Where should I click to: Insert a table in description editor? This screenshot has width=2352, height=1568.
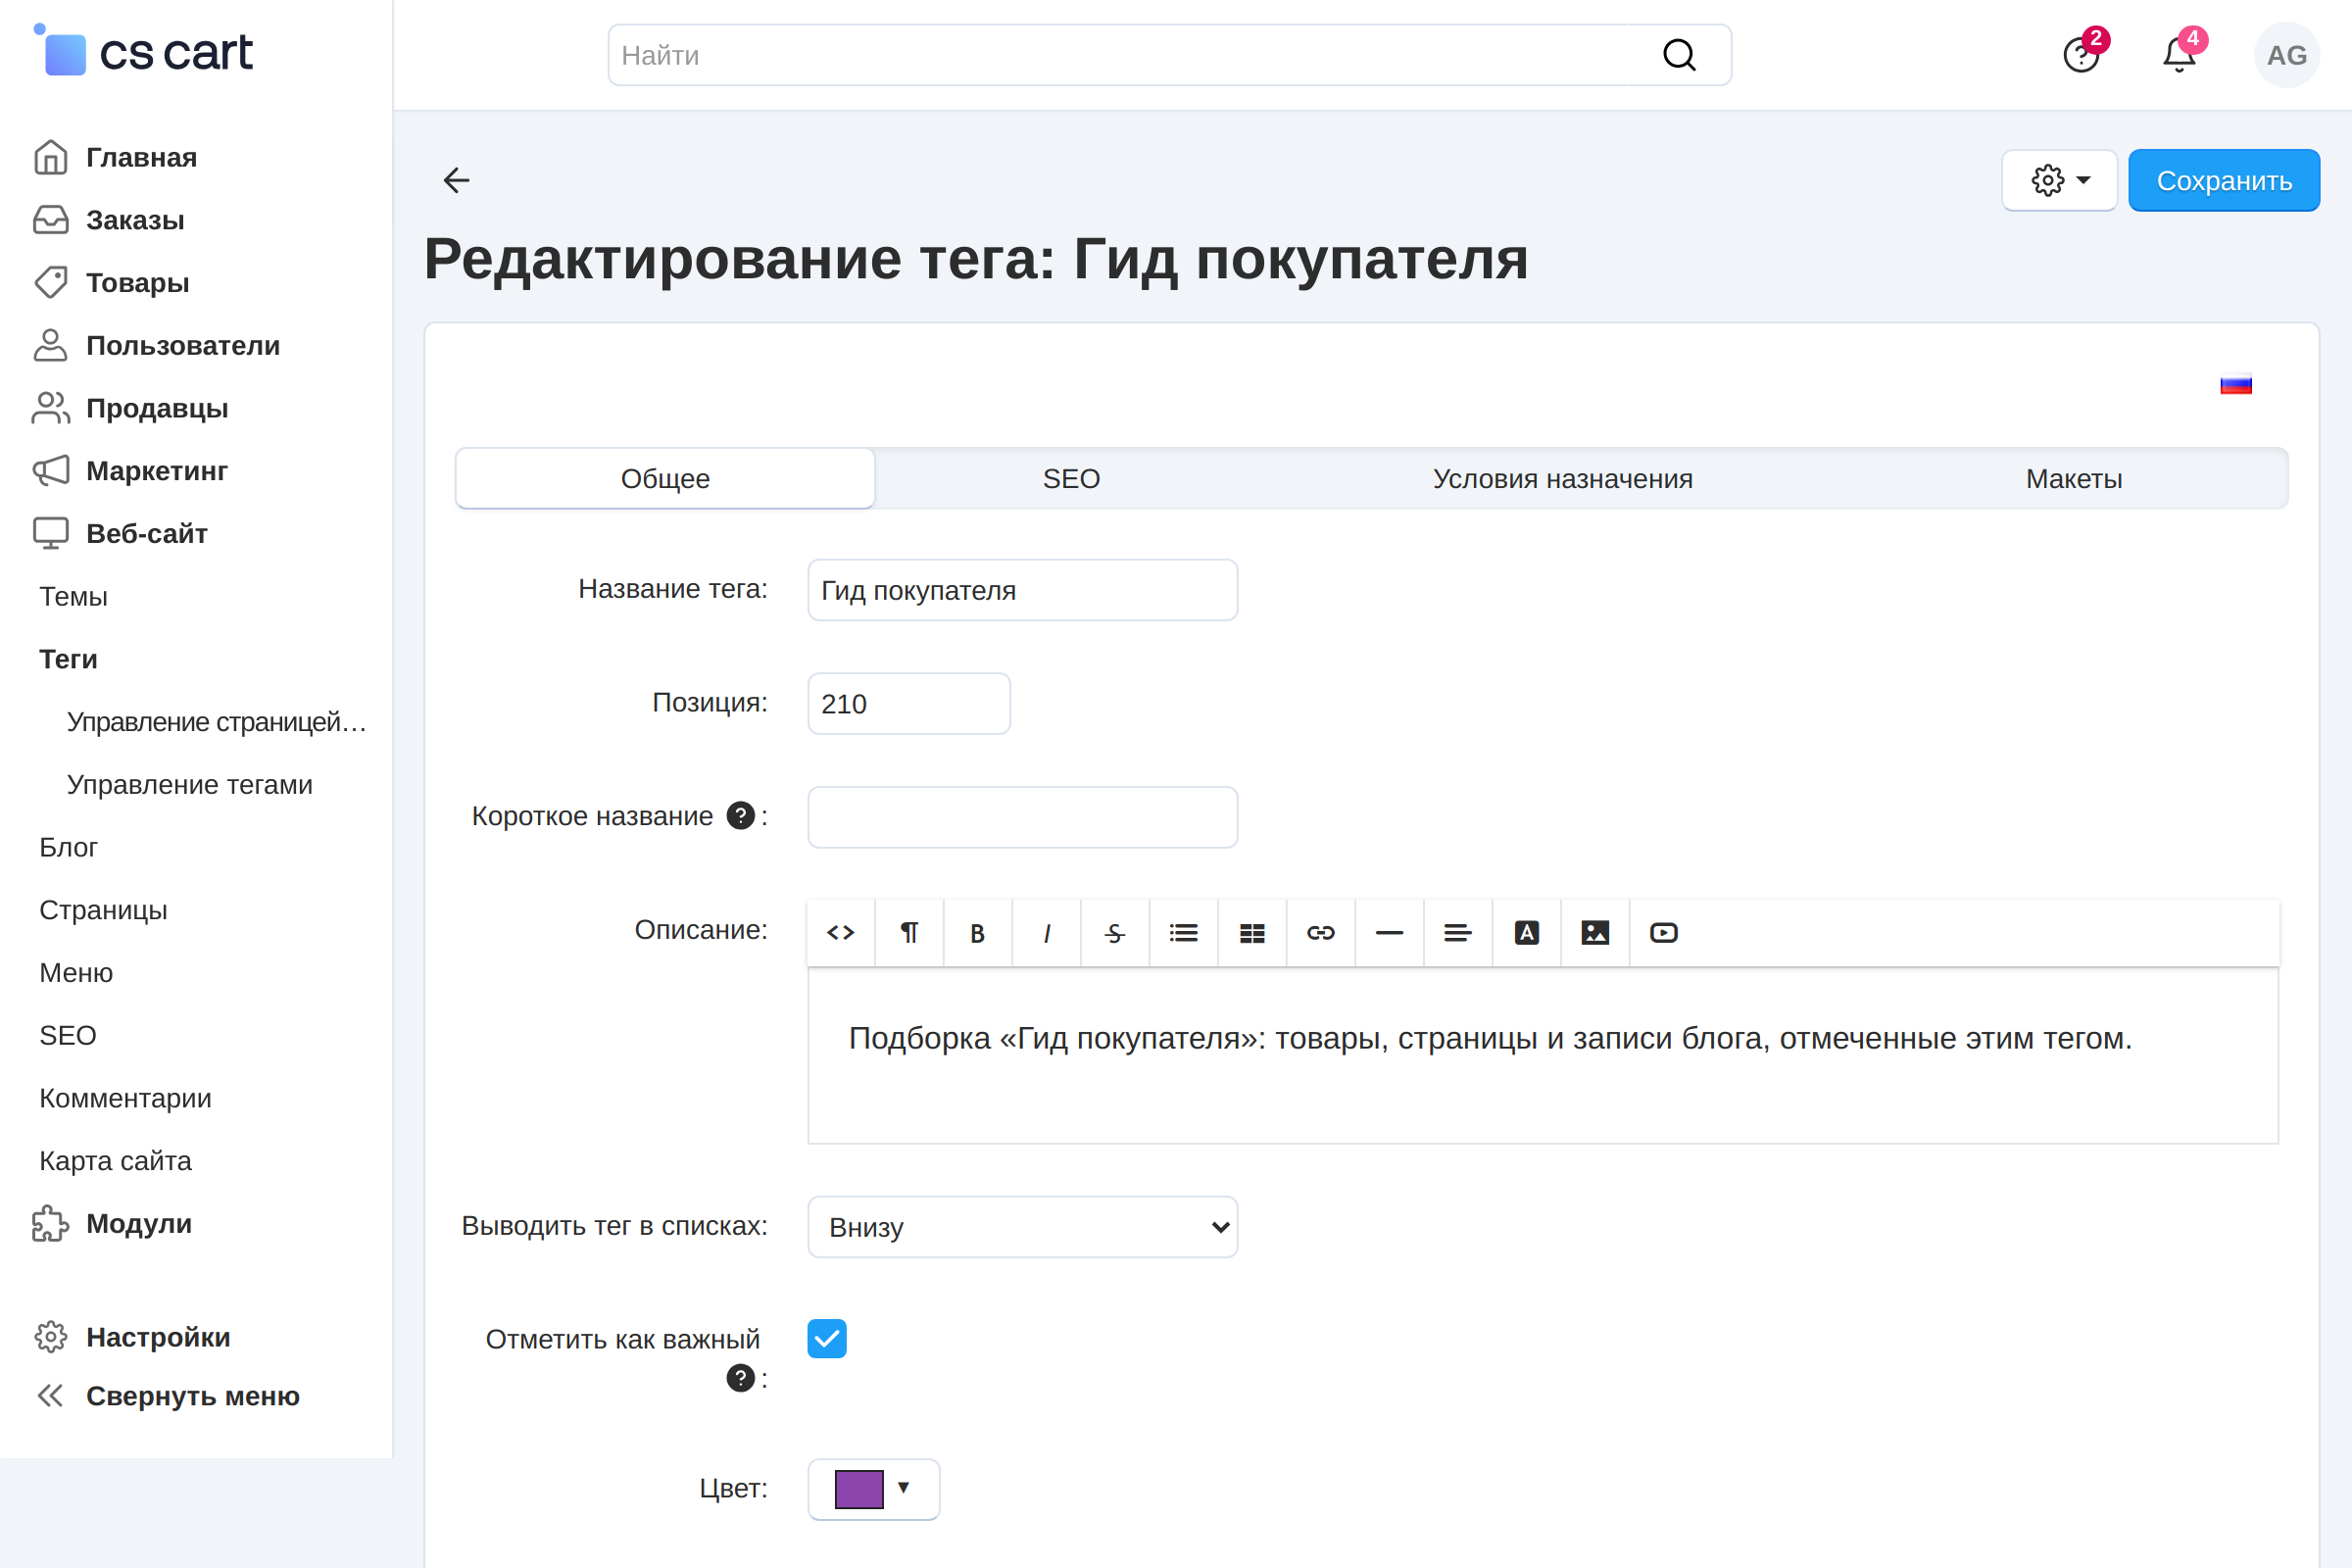pyautogui.click(x=1252, y=933)
